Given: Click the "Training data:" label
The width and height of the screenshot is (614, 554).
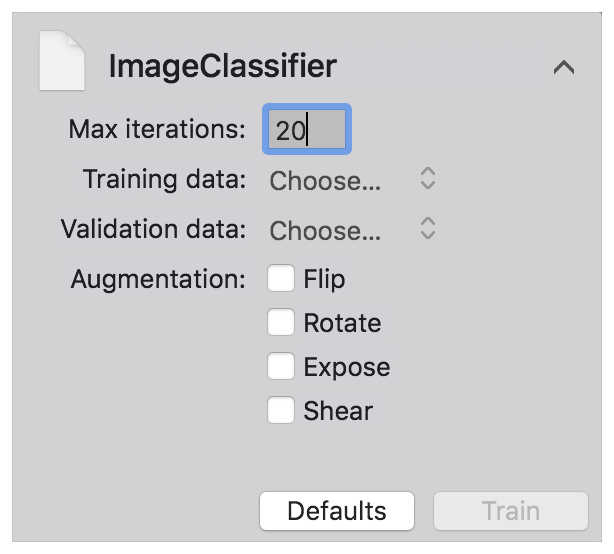Looking at the screenshot, I should [164, 180].
